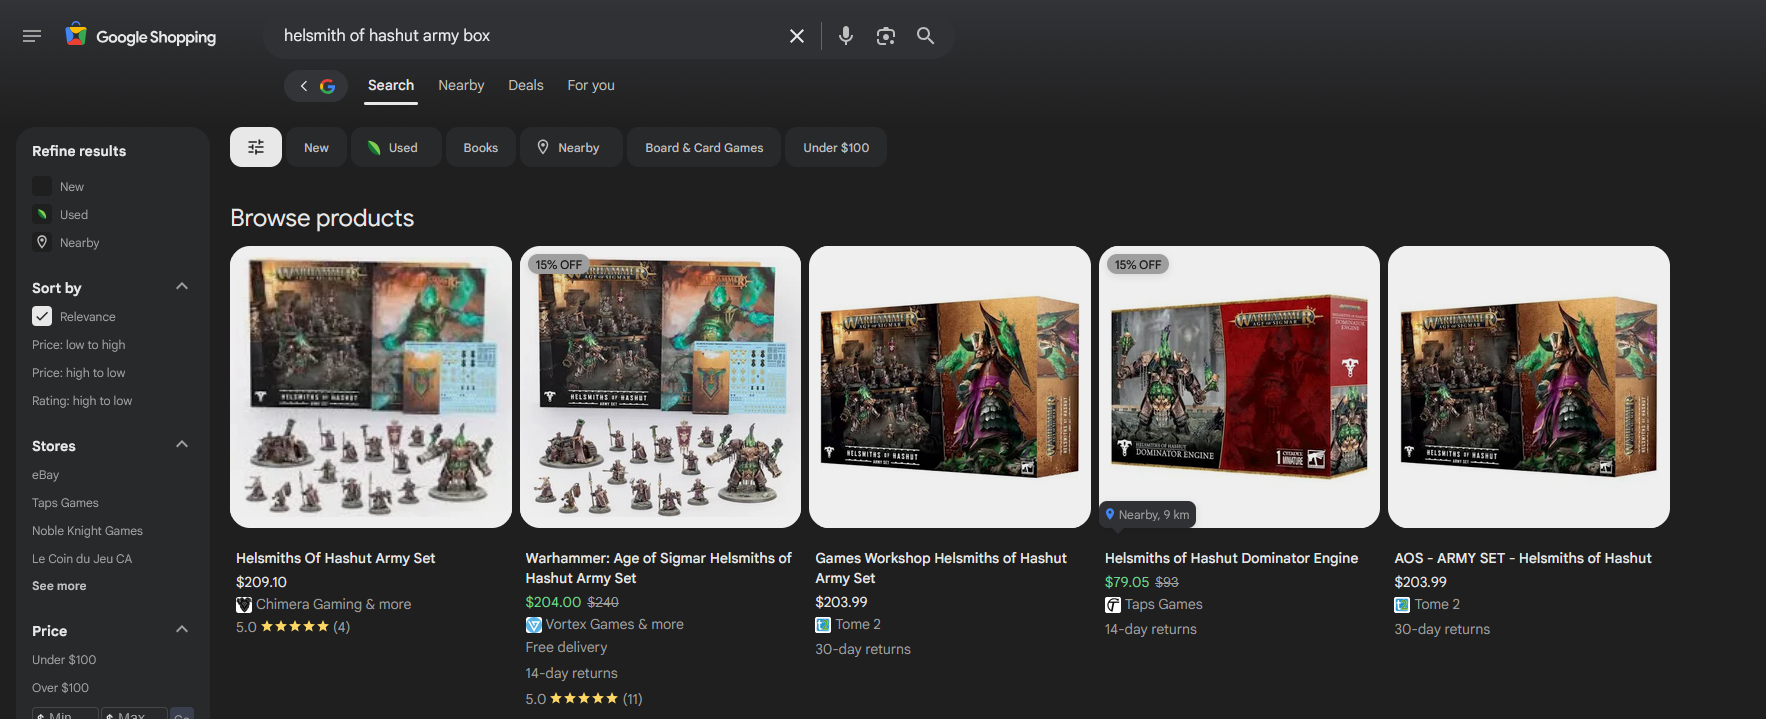The width and height of the screenshot is (1766, 719).
Task: Select the sidebar Under $100 price option
Action: (64, 659)
